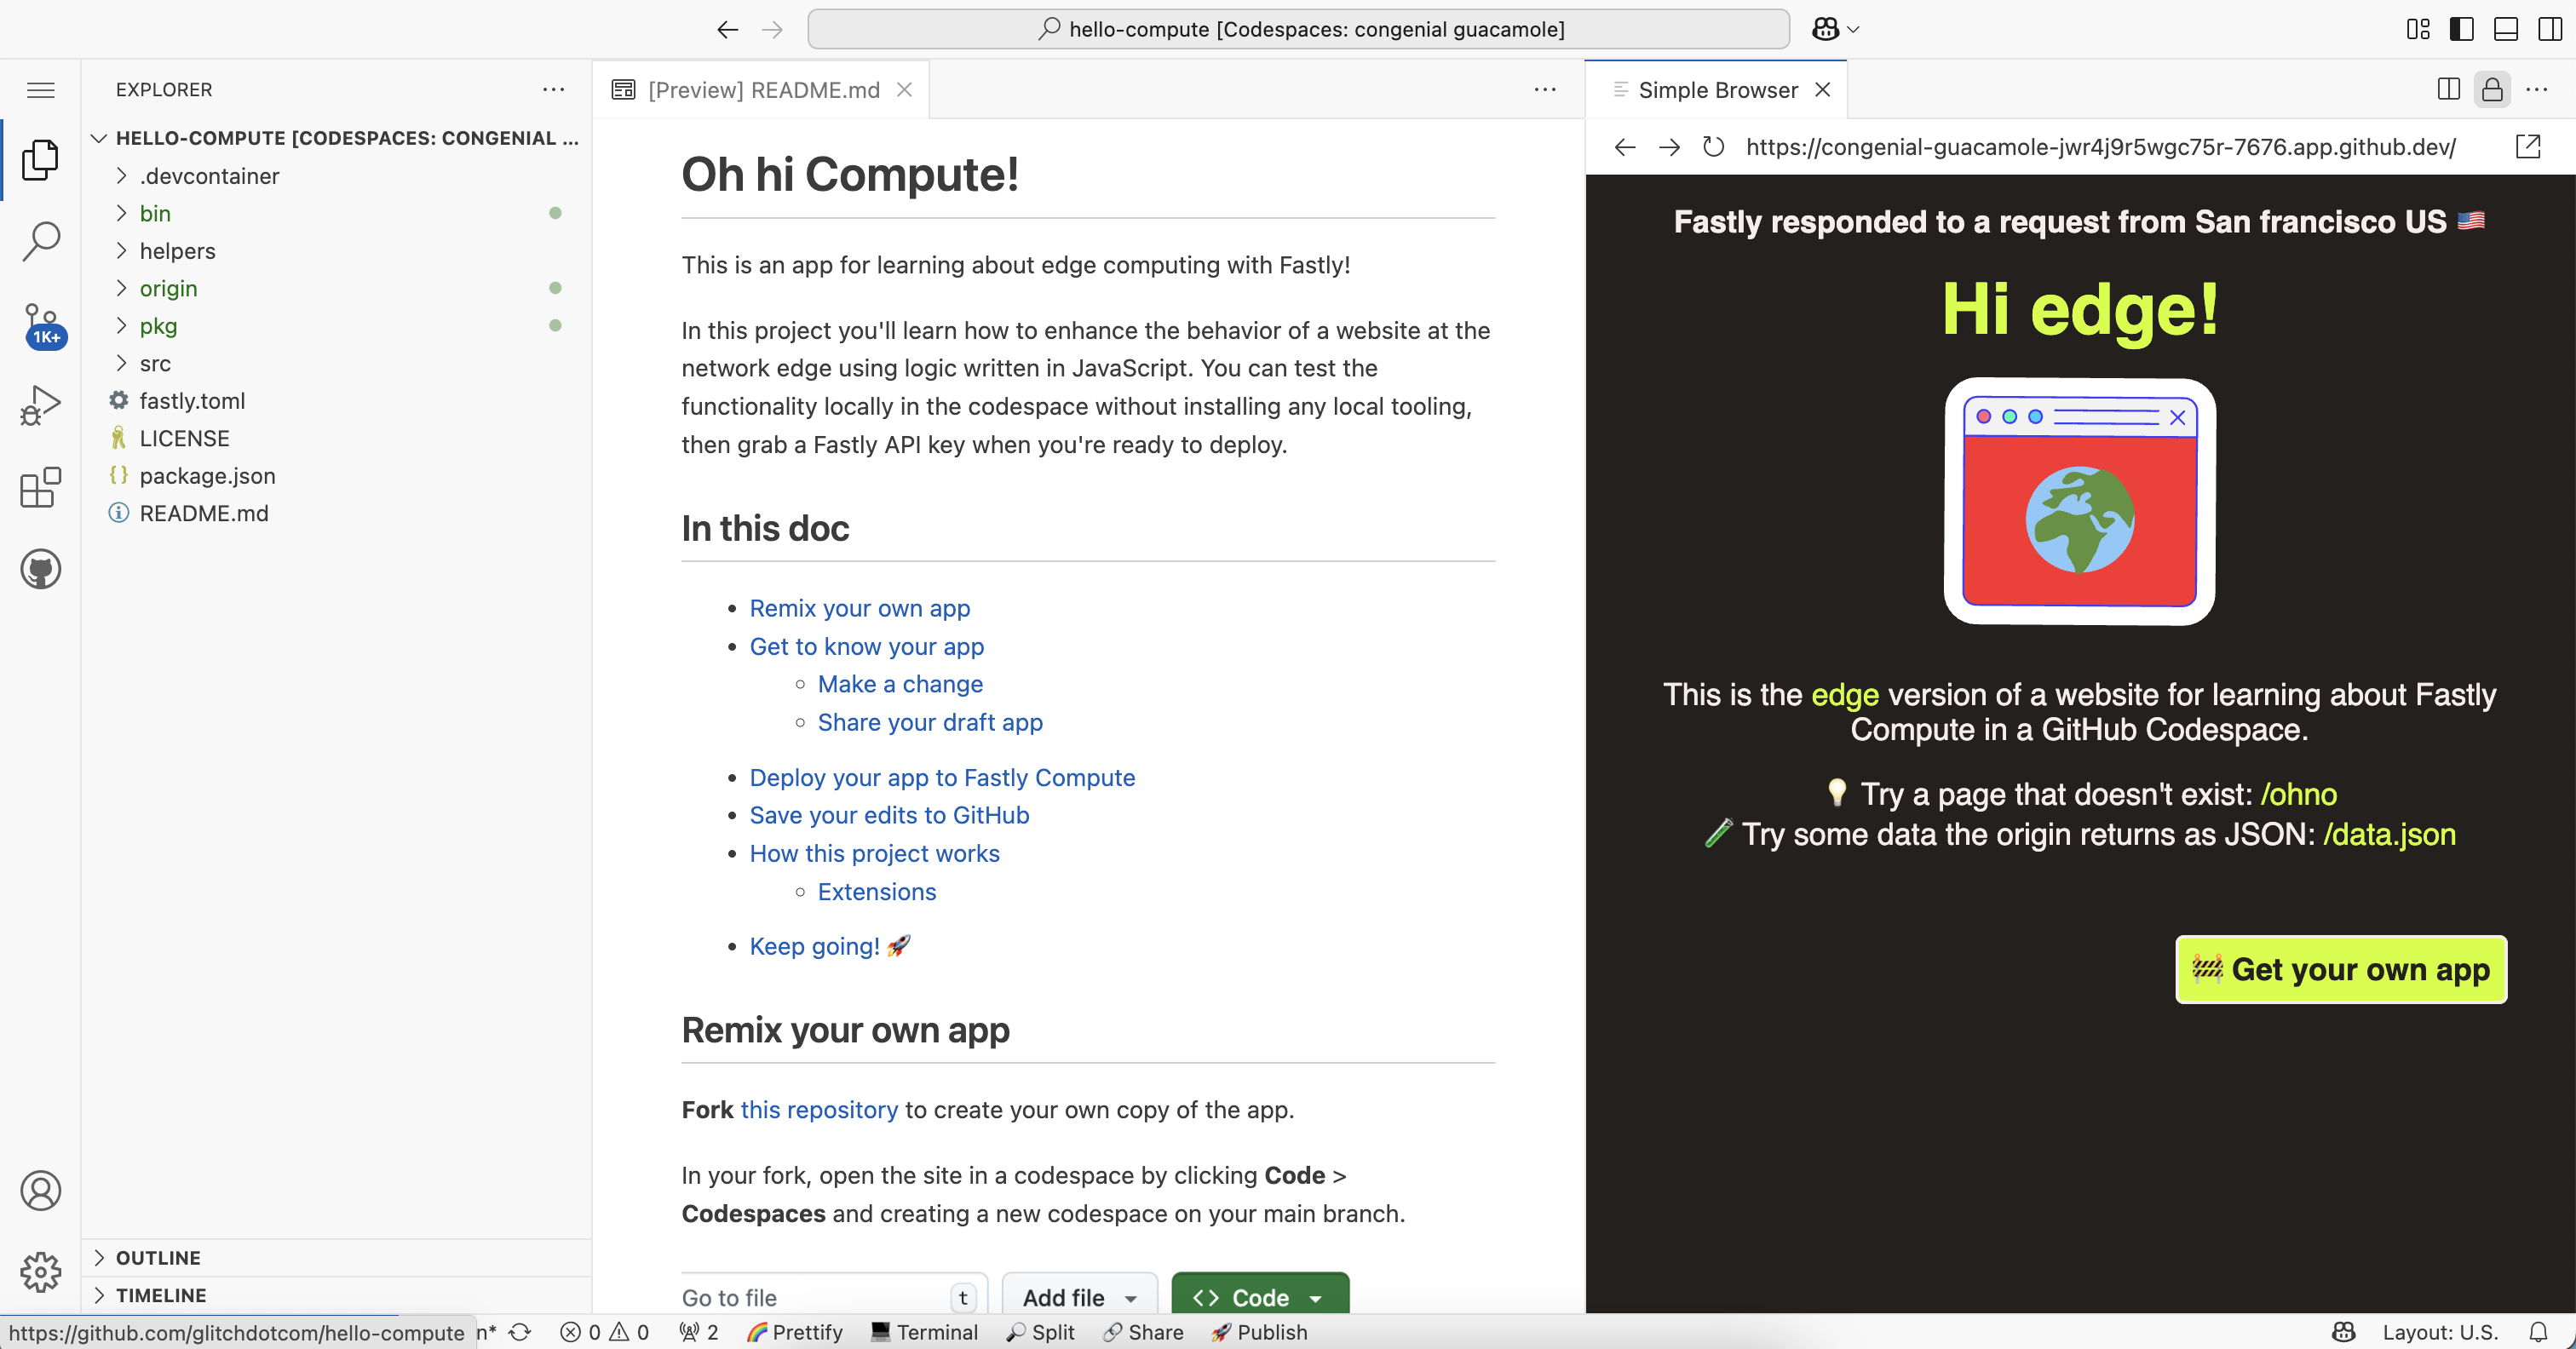Expand the TIMELINE section
The width and height of the screenshot is (2576, 1349).
pyautogui.click(x=336, y=1295)
